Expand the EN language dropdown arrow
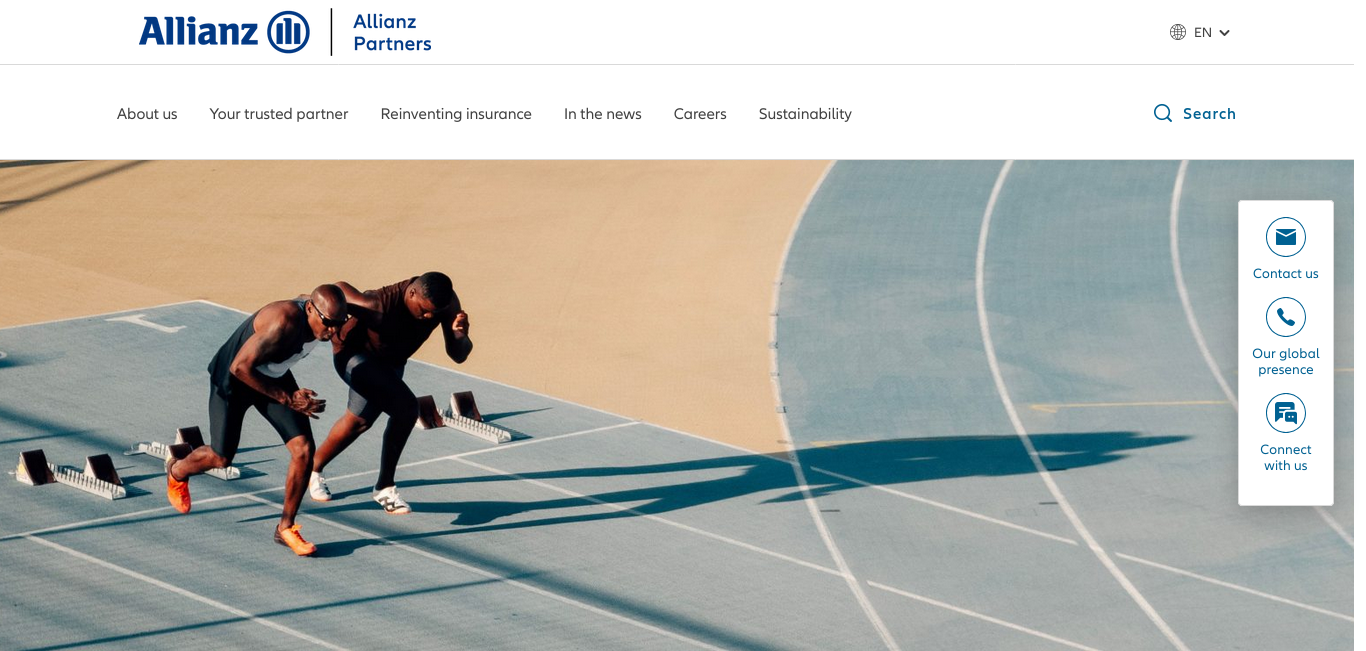The width and height of the screenshot is (1366, 651). tap(1224, 33)
